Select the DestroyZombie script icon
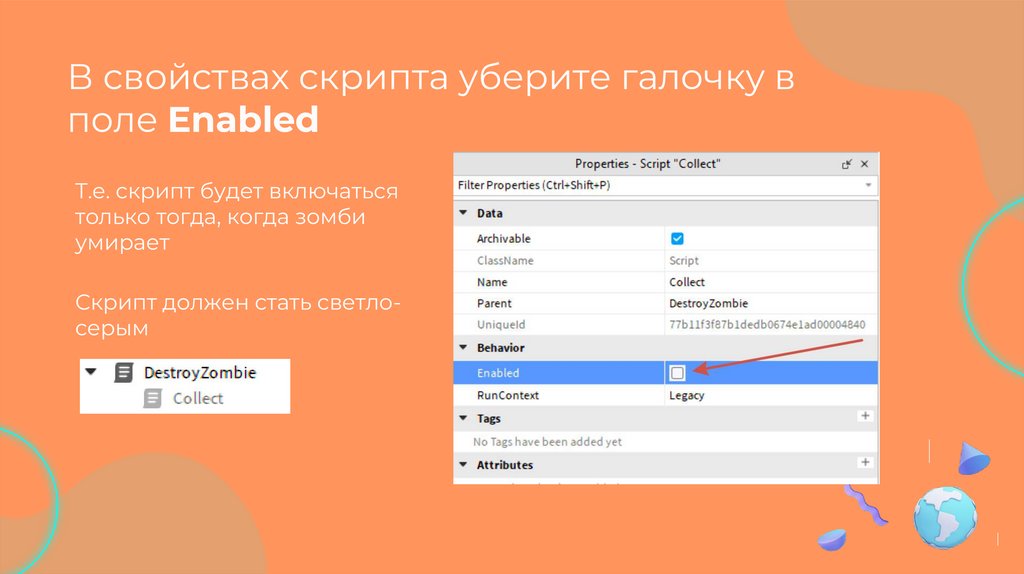 pyautogui.click(x=123, y=373)
